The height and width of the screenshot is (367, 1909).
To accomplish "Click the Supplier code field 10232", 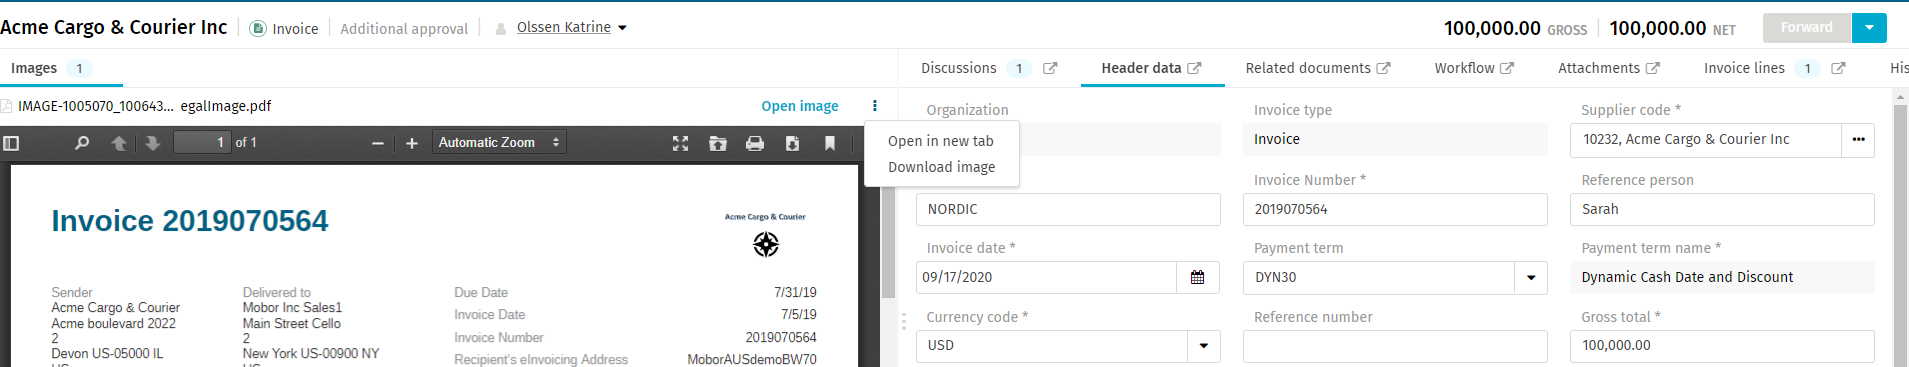I will pyautogui.click(x=1705, y=140).
